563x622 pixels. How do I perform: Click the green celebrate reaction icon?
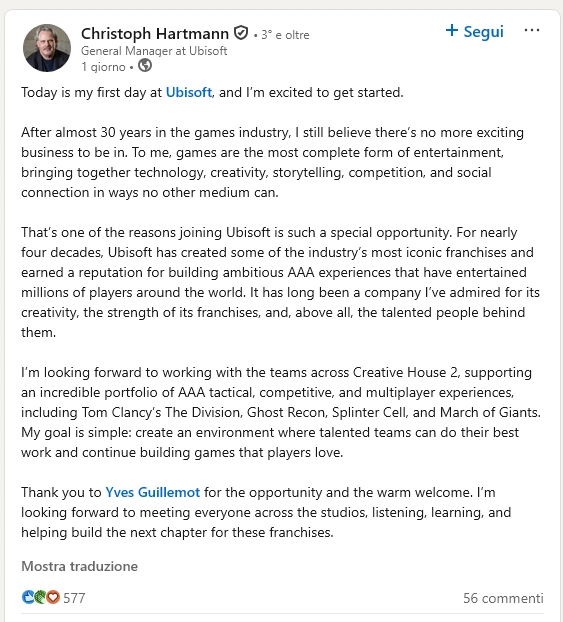(x=40, y=597)
